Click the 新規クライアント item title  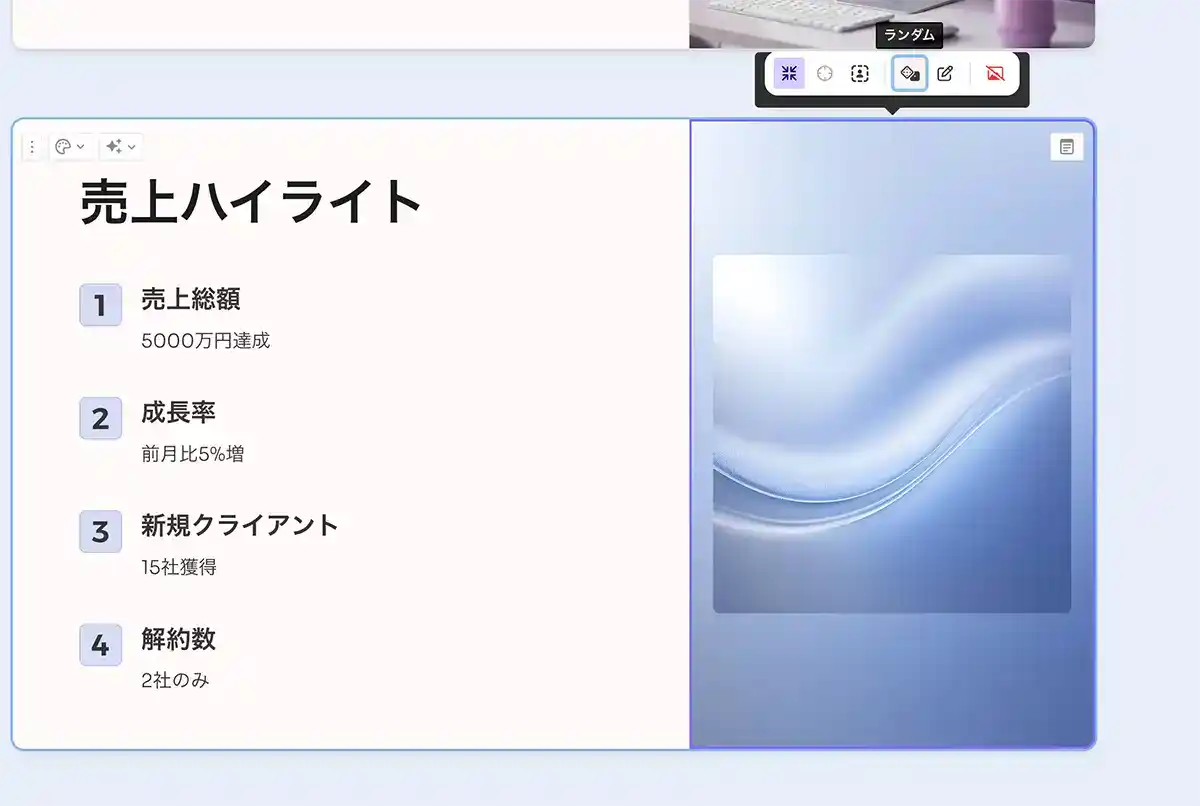tap(240, 525)
